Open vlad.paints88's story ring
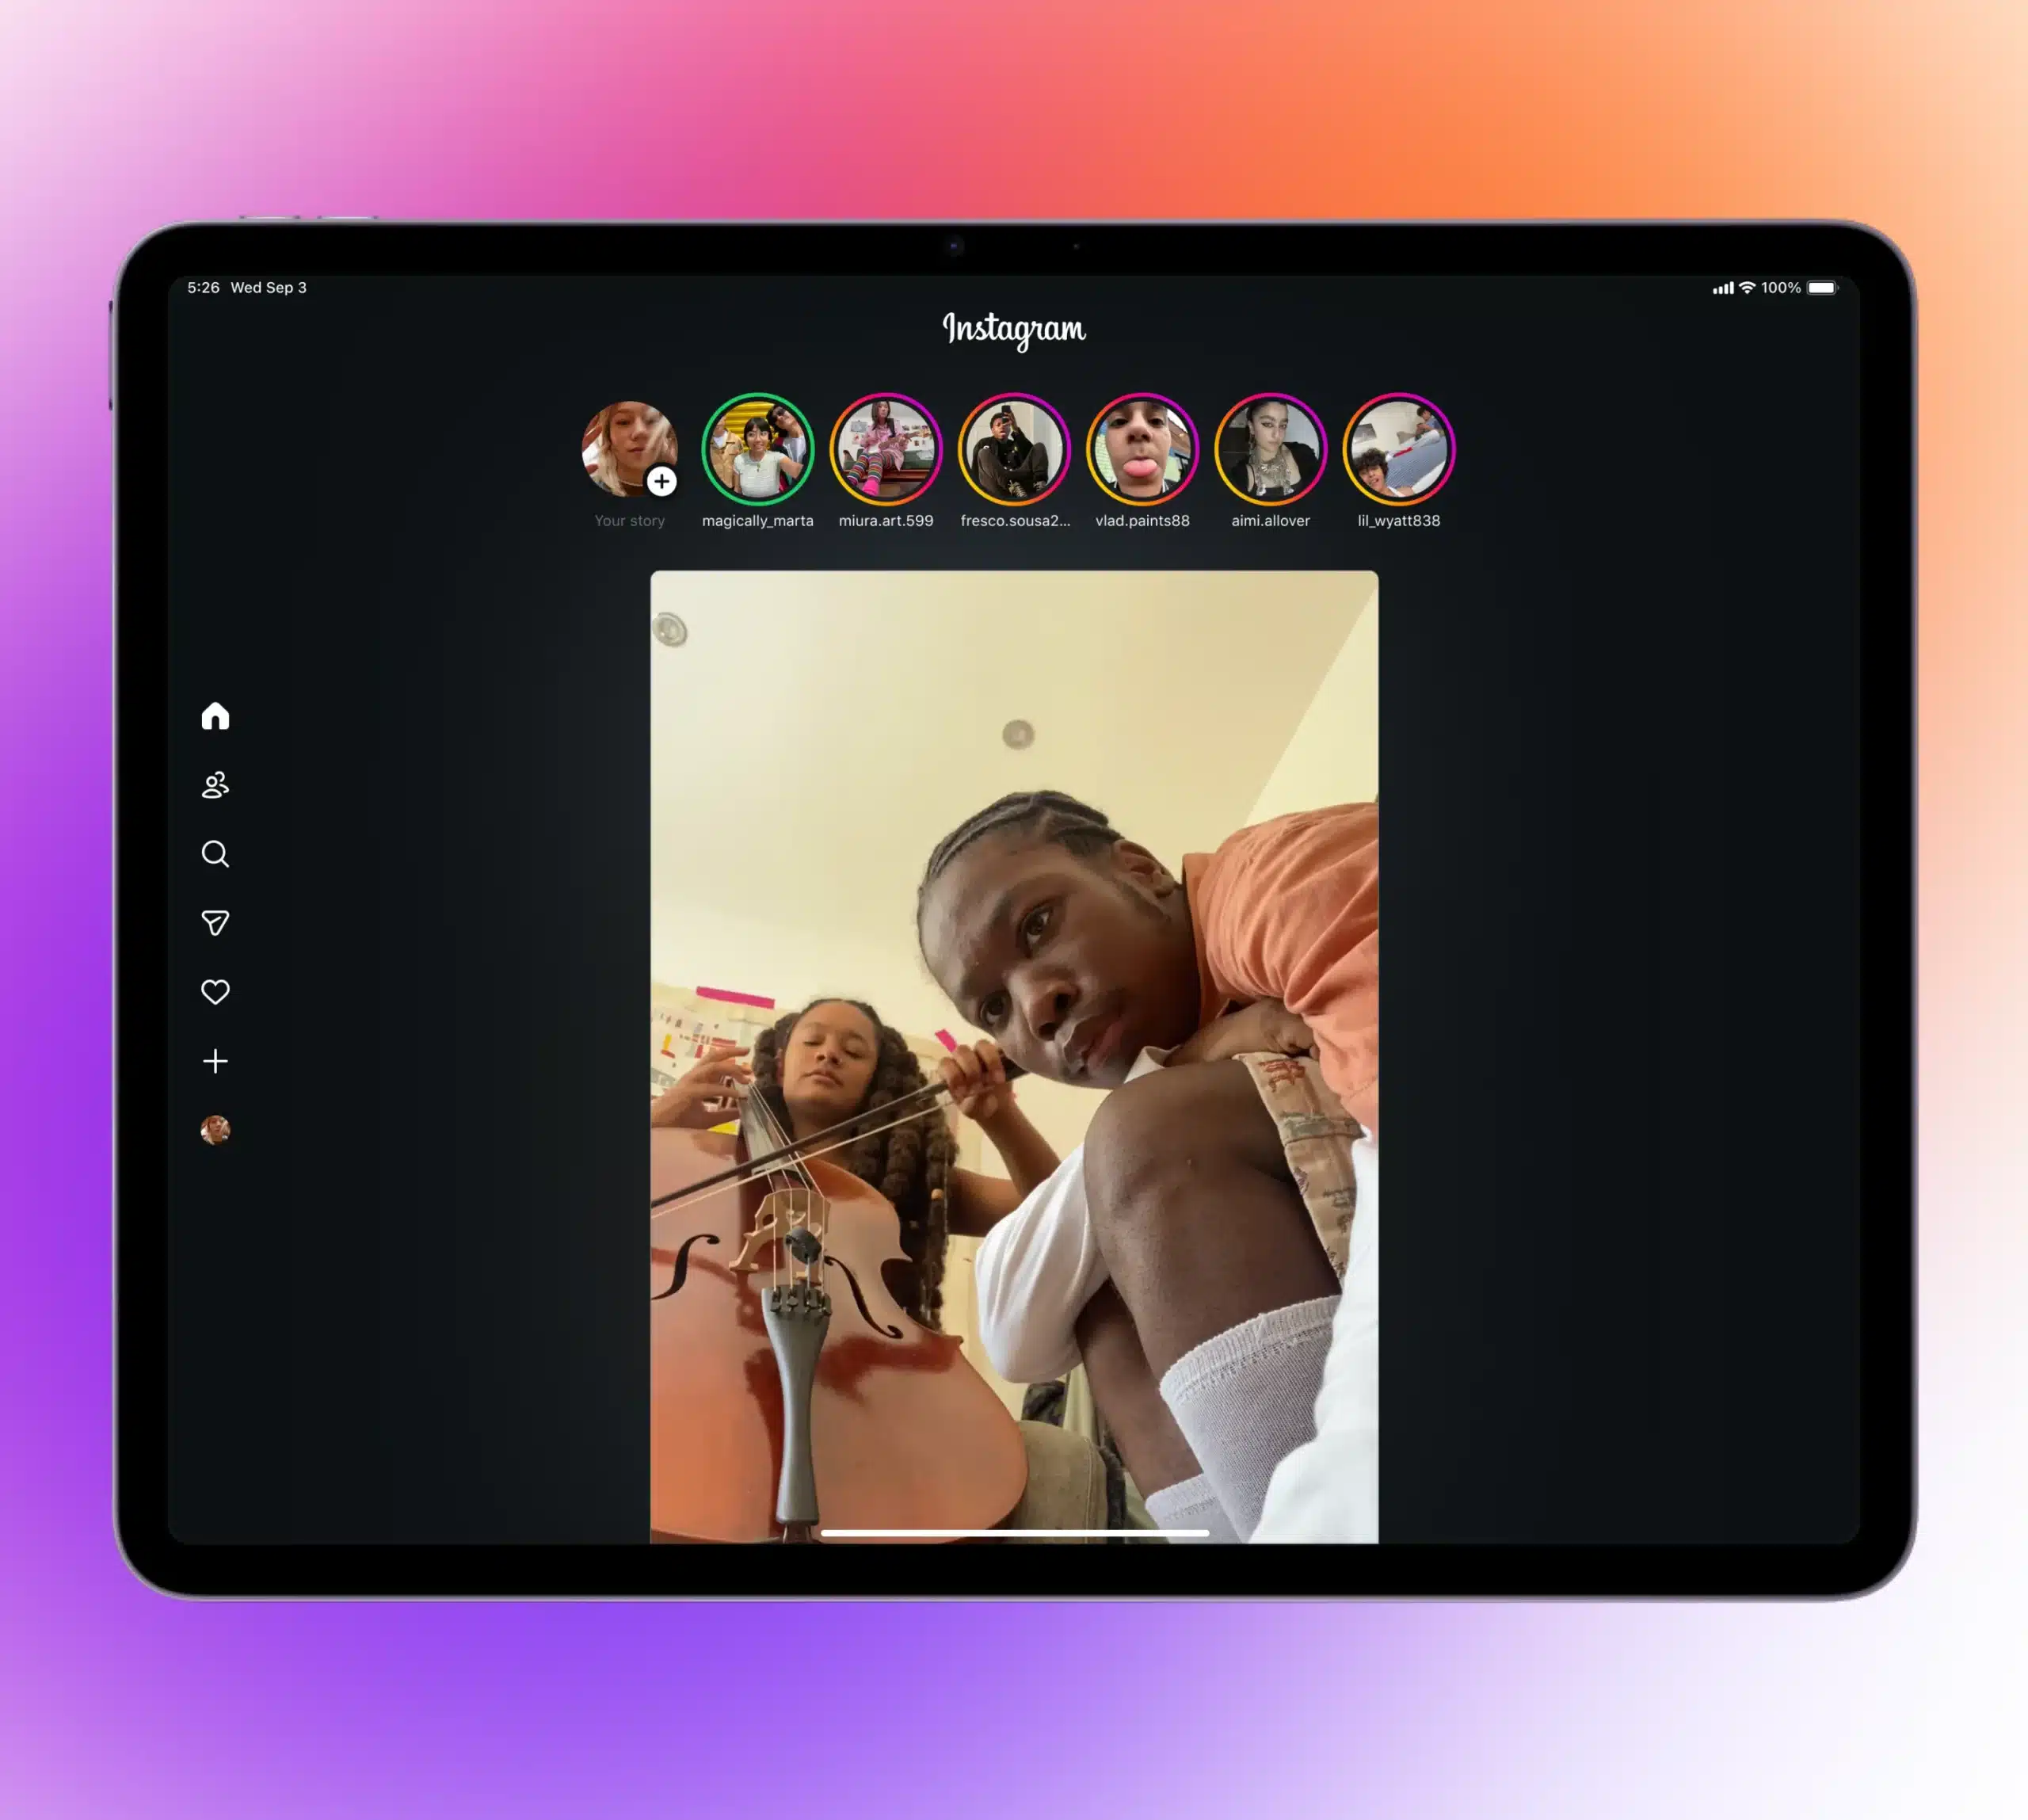The width and height of the screenshot is (2028, 1820). point(1142,449)
